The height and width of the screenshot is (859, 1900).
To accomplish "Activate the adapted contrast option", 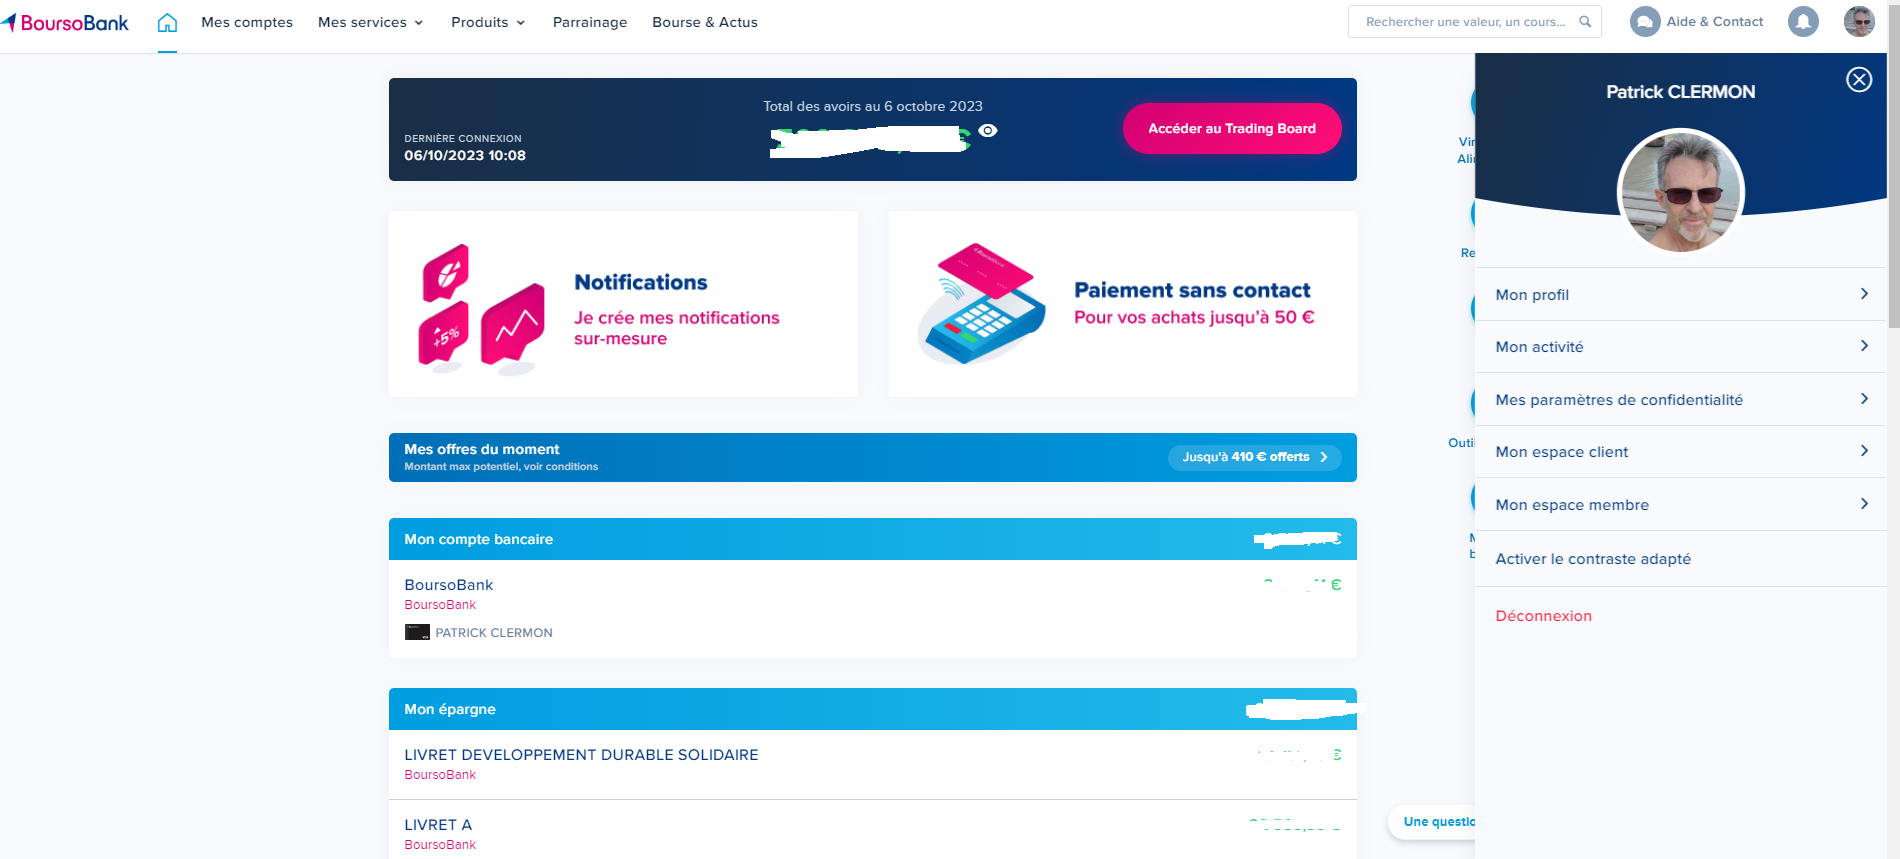I will pyautogui.click(x=1593, y=559).
